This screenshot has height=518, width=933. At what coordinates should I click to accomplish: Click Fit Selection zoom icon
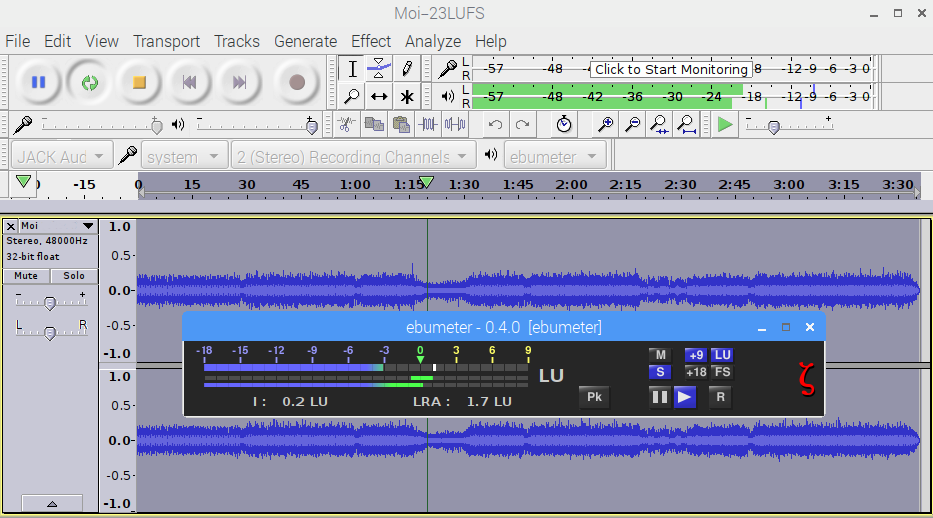tap(659, 124)
